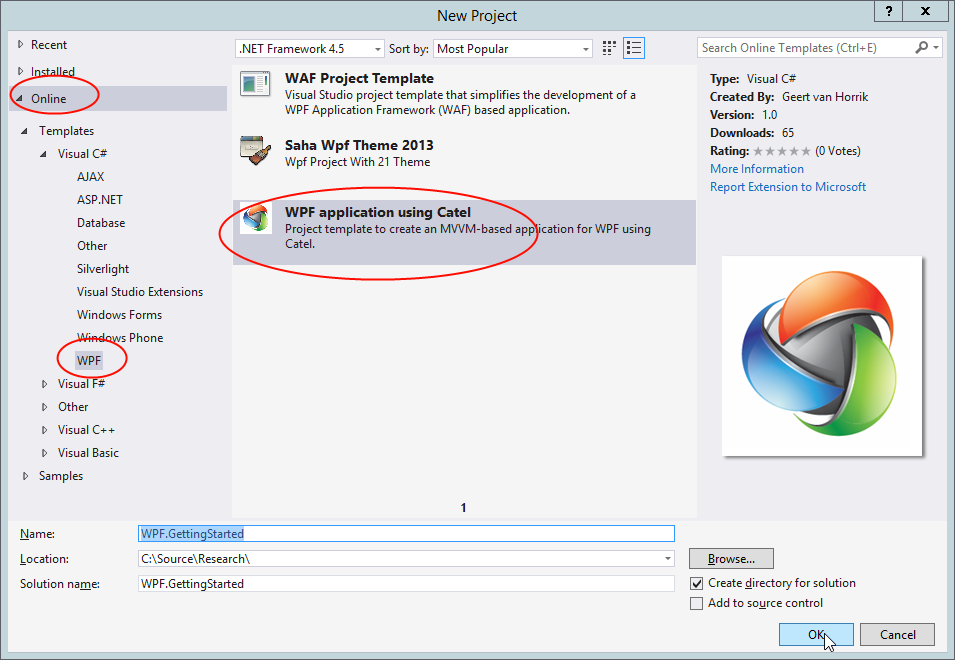The width and height of the screenshot is (955, 660).
Task: Select the Windows Phone category
Action: tap(120, 338)
